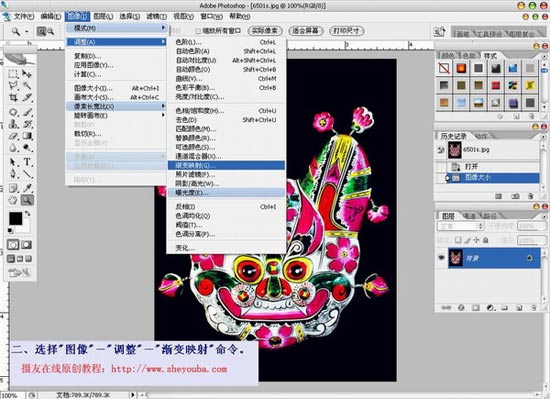This screenshot has width=550, height=399.
Task: Select the Crop tool
Action: (13, 98)
